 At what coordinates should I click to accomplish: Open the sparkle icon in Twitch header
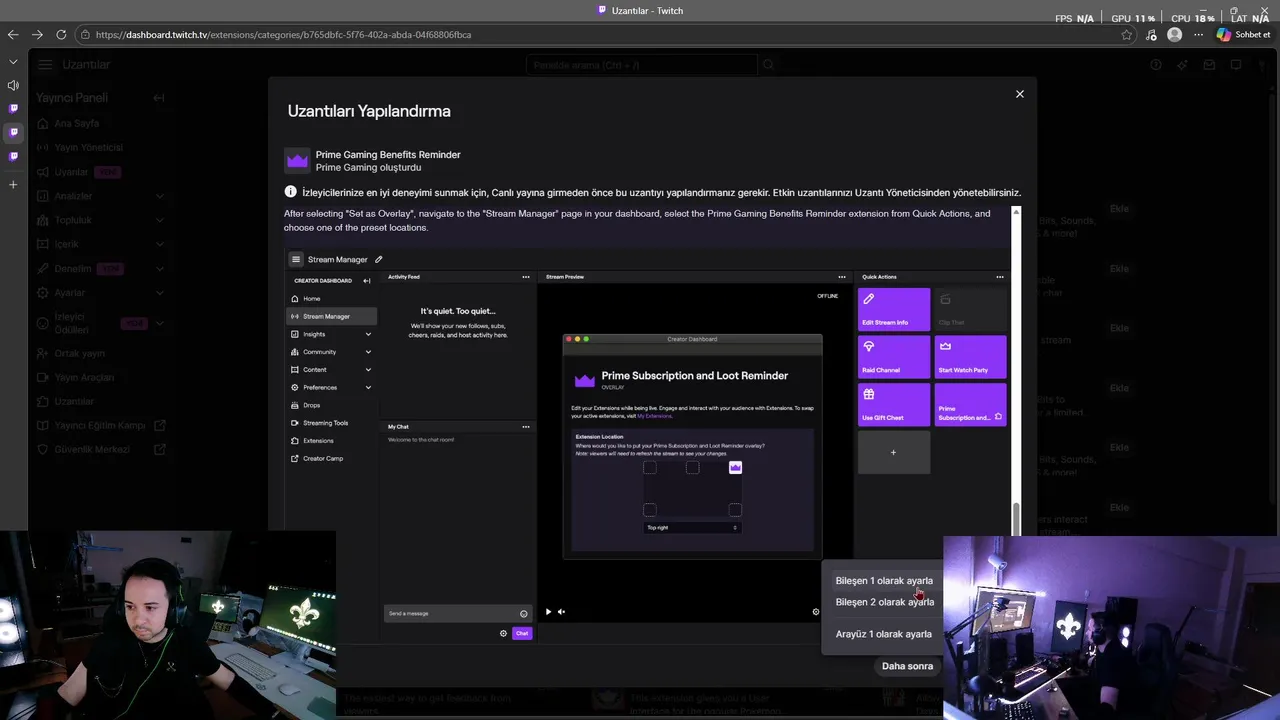click(1183, 65)
